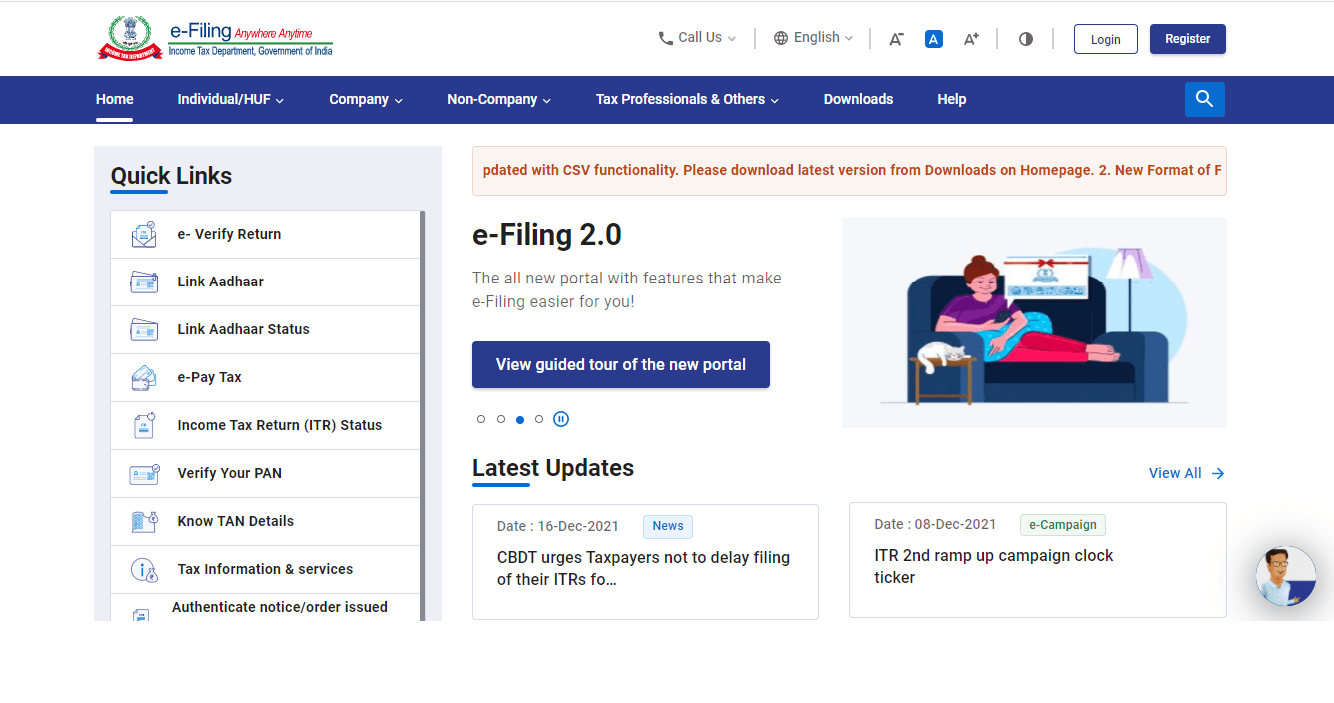Open the Link Aadhaar quick link
The height and width of the screenshot is (703, 1334).
[266, 282]
